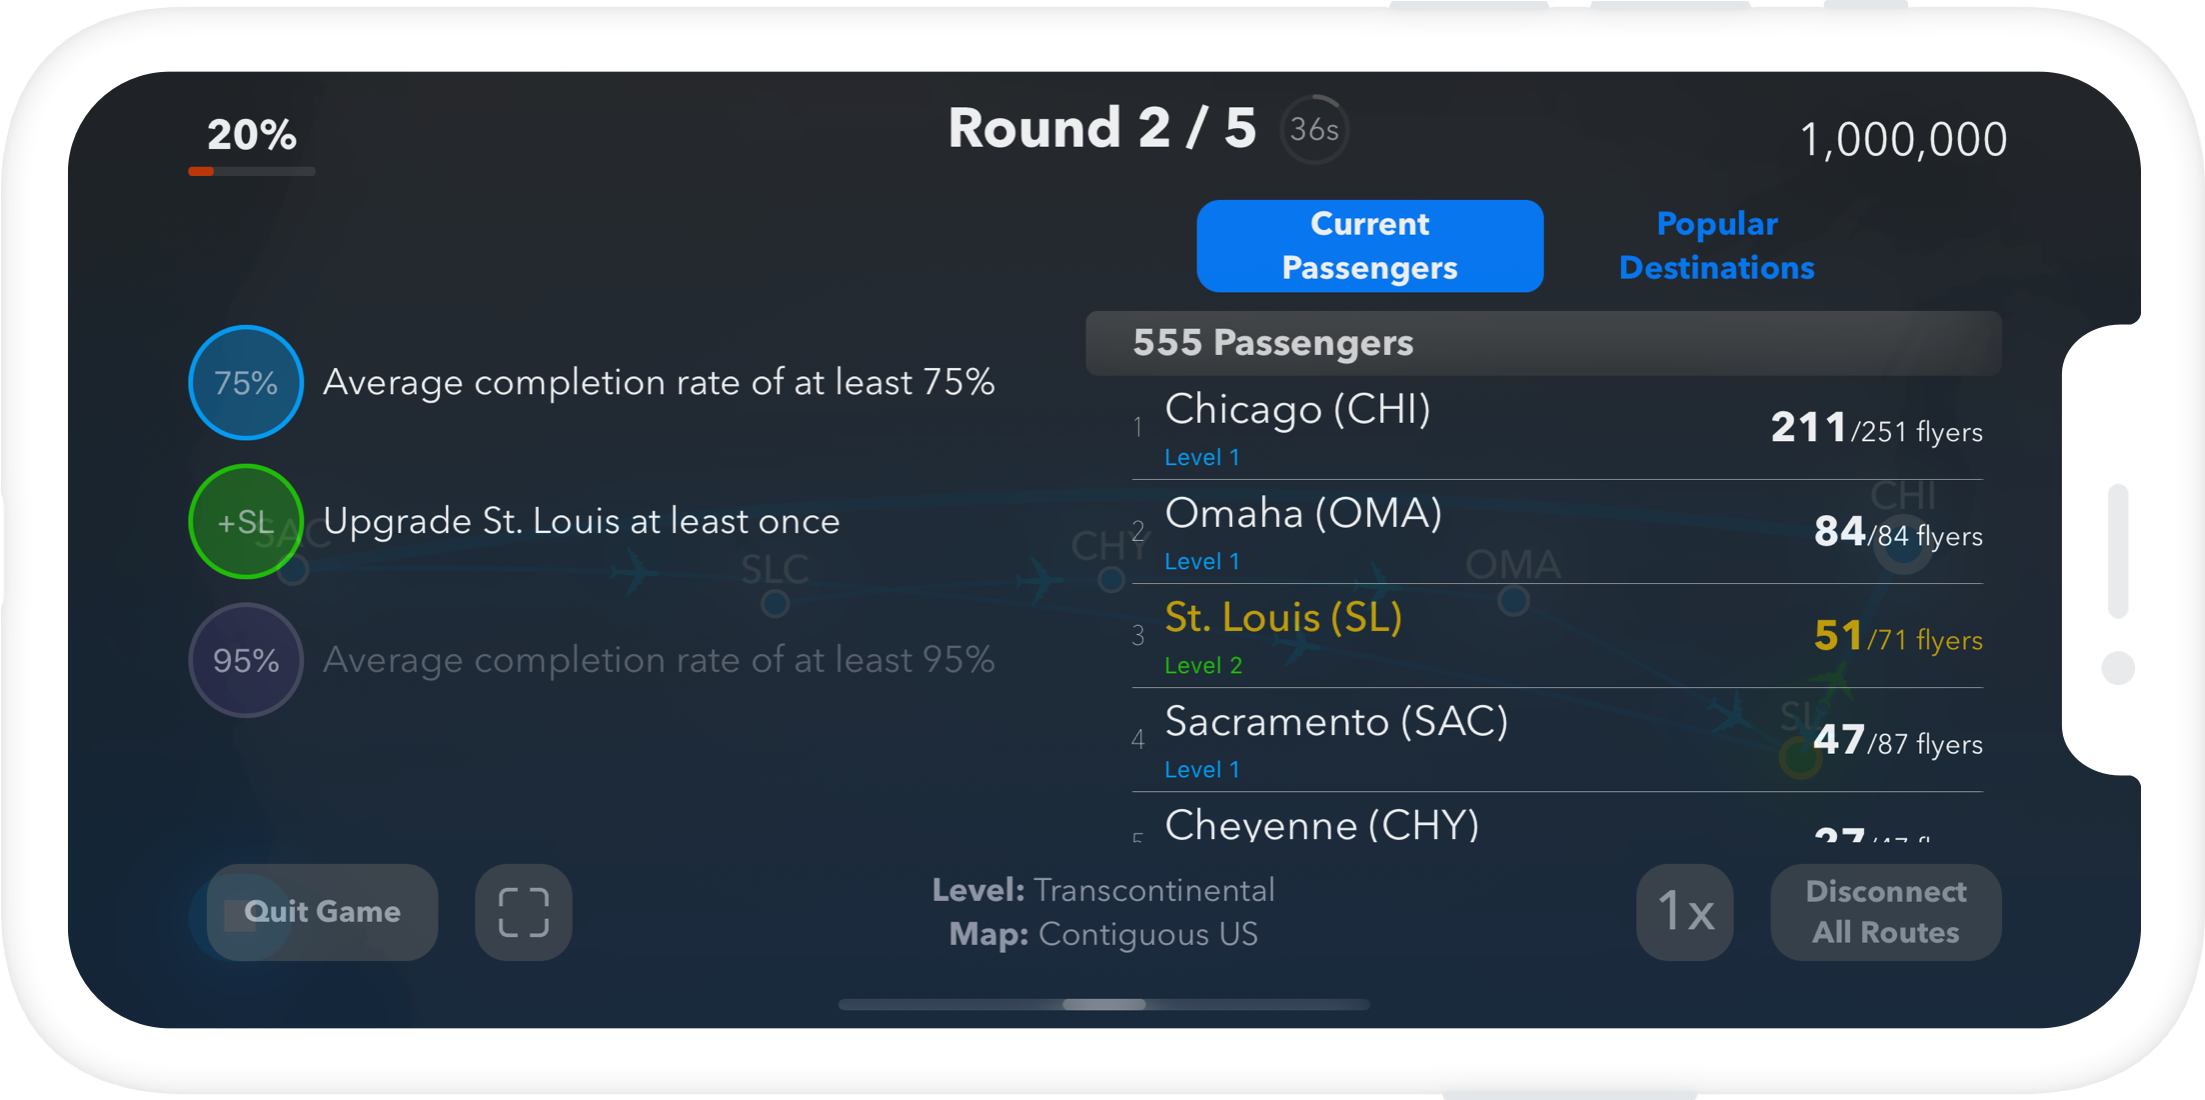2205x1100 pixels.
Task: Click the 555 Passengers list header
Action: click(x=1543, y=343)
